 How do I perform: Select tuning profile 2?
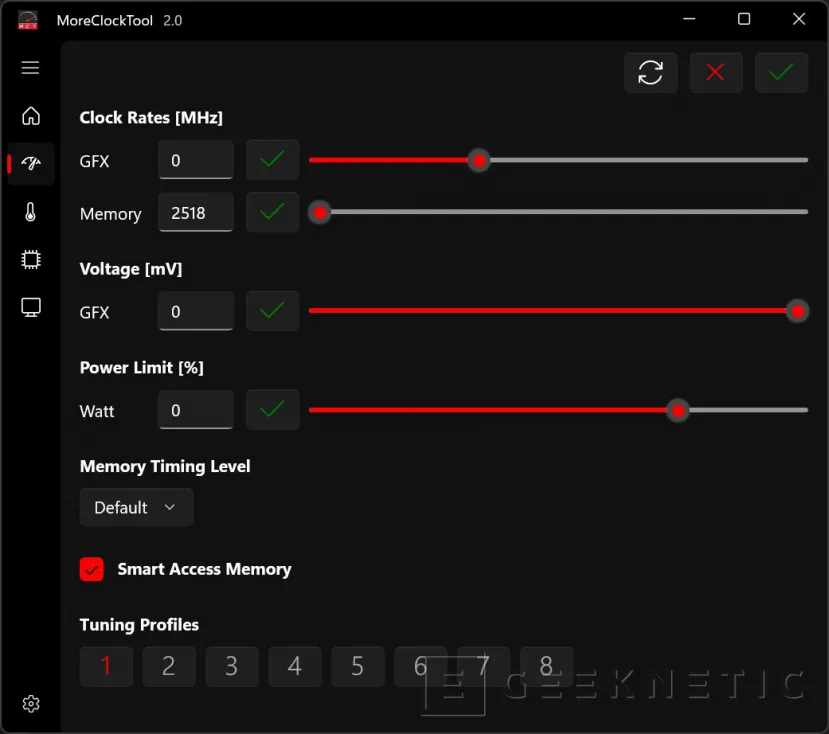coord(169,666)
